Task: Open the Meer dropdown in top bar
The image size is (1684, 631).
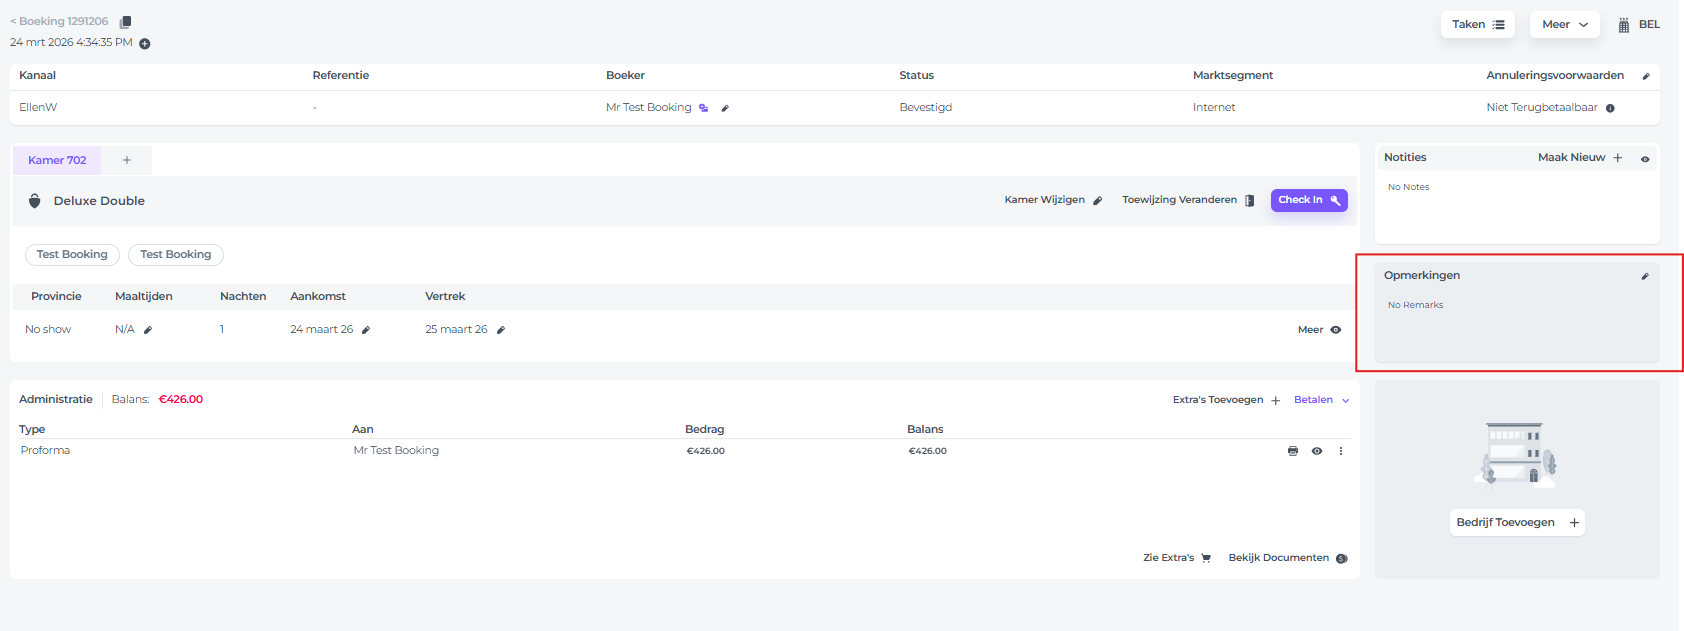Action: coord(1564,25)
